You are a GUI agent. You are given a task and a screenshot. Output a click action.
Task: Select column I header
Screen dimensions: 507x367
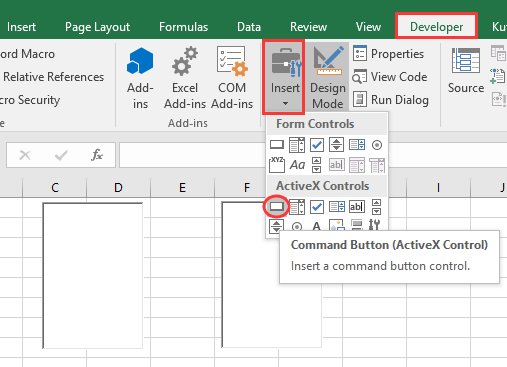click(x=438, y=187)
